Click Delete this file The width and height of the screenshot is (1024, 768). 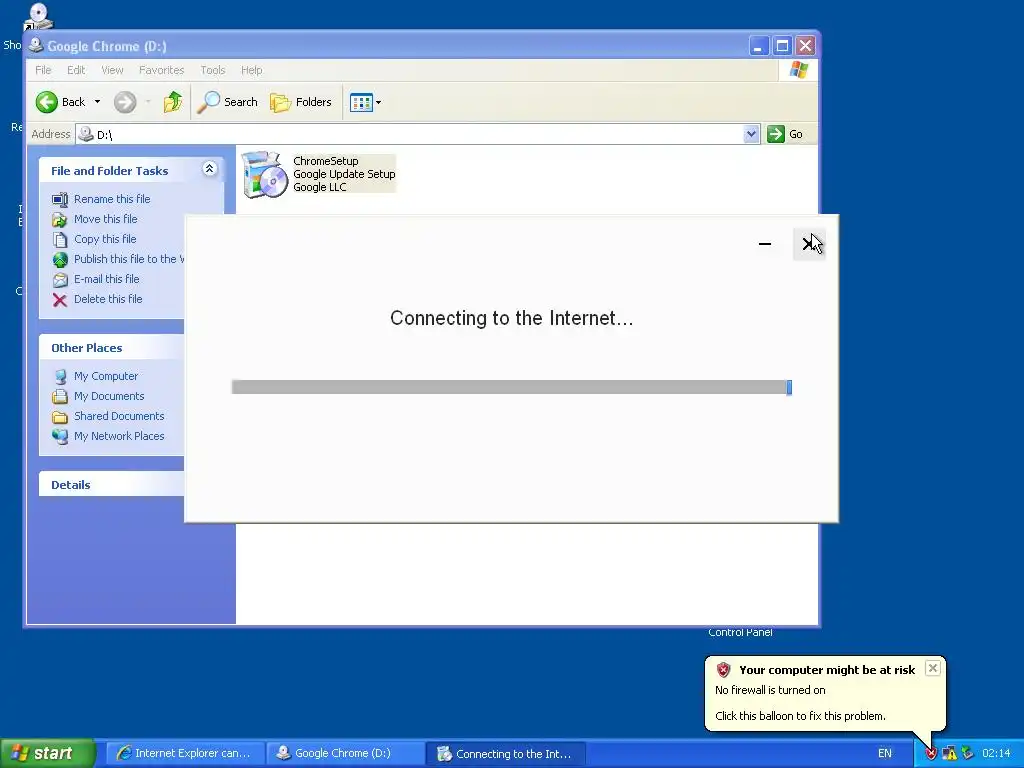[x=108, y=299]
